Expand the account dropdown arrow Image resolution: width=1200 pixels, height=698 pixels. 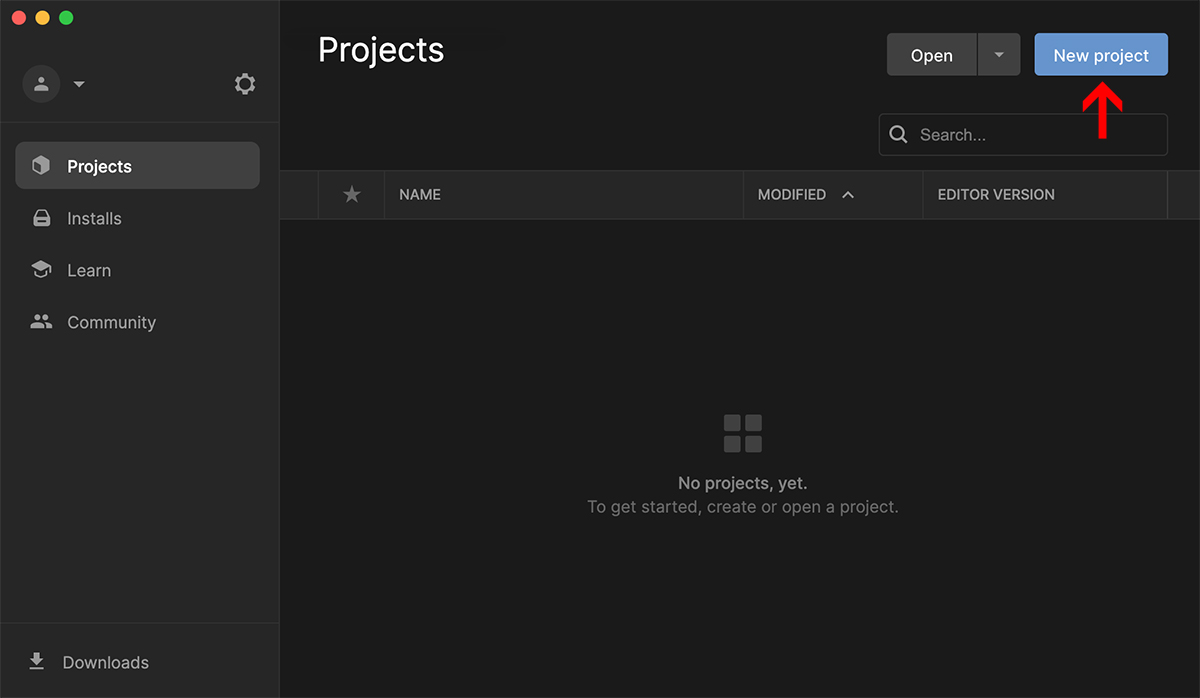tap(79, 84)
